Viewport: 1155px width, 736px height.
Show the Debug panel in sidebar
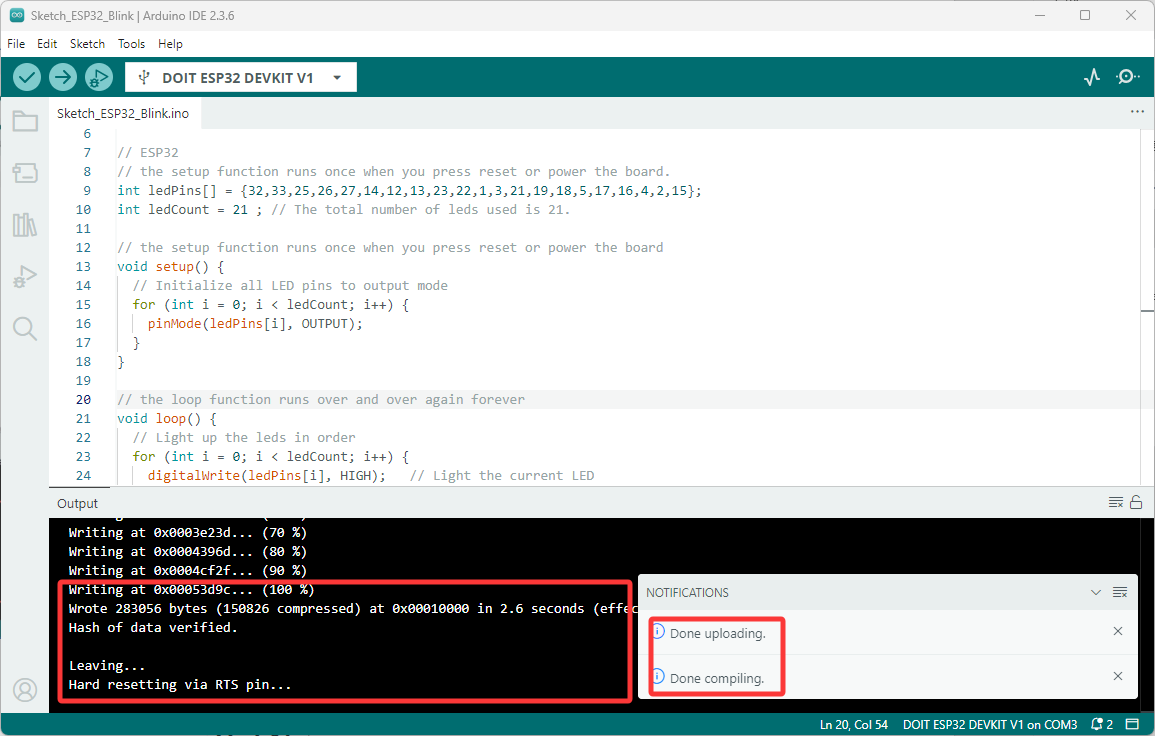coord(25,277)
